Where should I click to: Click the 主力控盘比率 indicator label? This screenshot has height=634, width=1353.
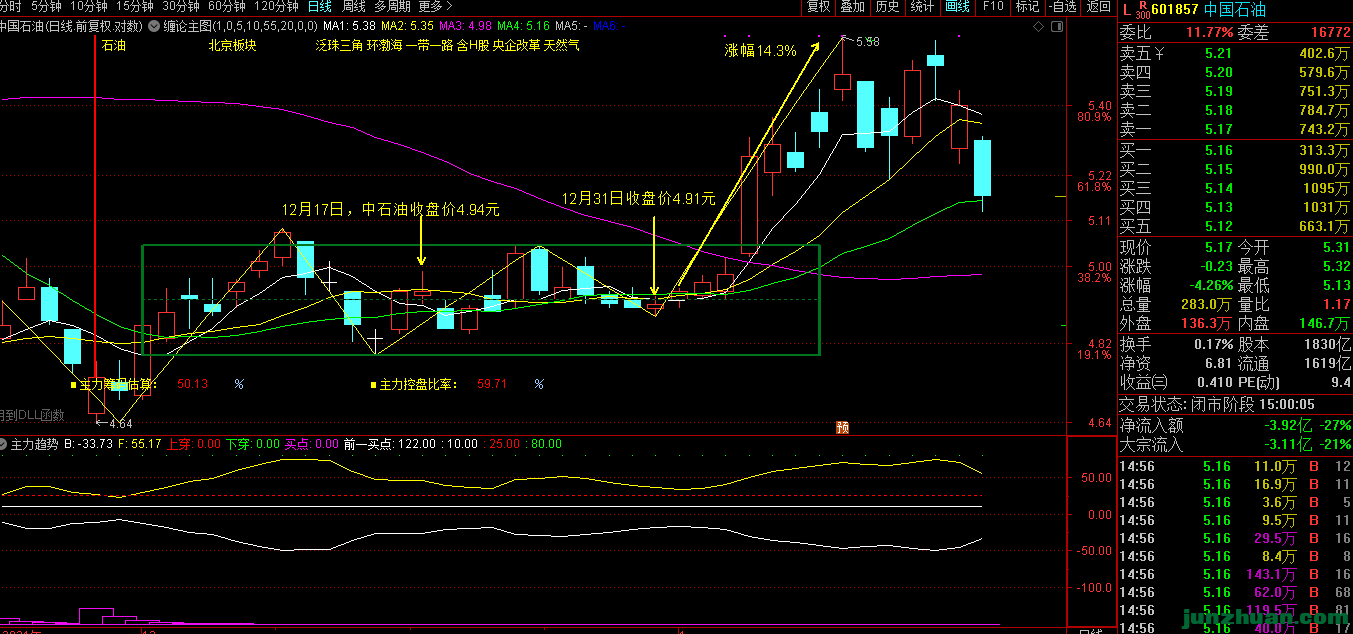click(418, 384)
